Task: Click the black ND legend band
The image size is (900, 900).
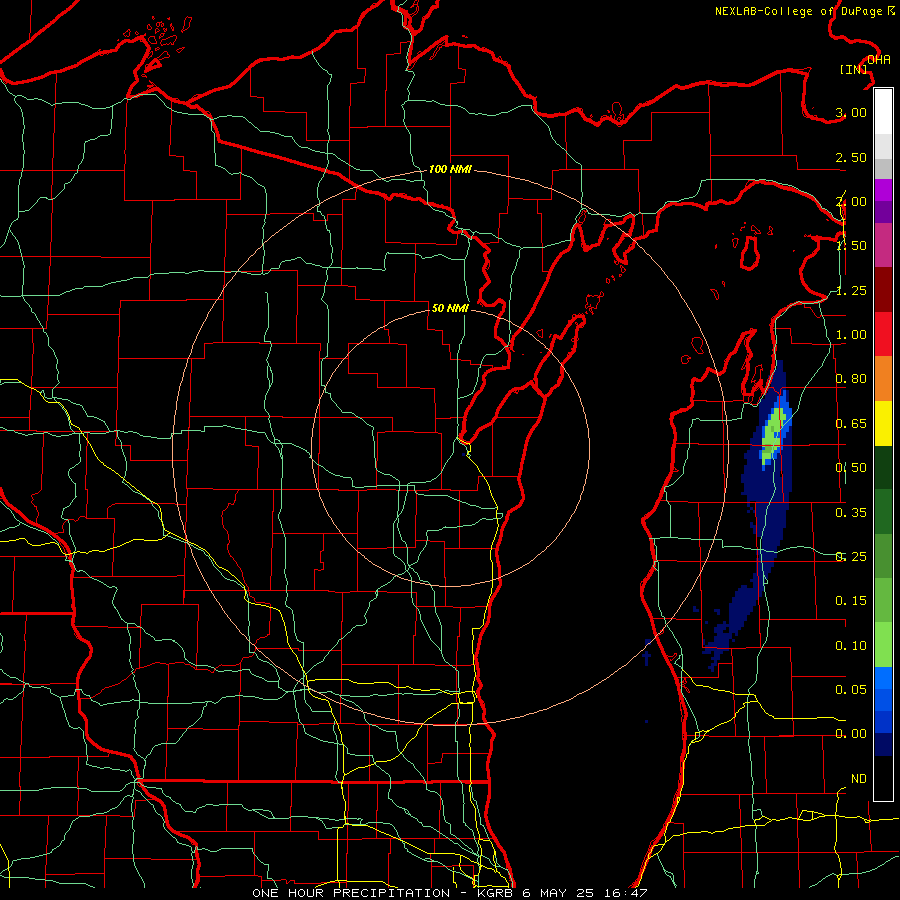Action: tap(883, 778)
